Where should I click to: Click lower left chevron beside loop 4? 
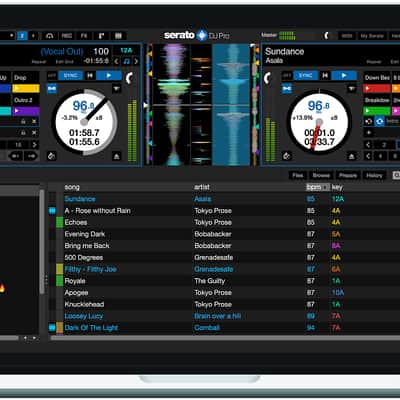tap(368, 156)
